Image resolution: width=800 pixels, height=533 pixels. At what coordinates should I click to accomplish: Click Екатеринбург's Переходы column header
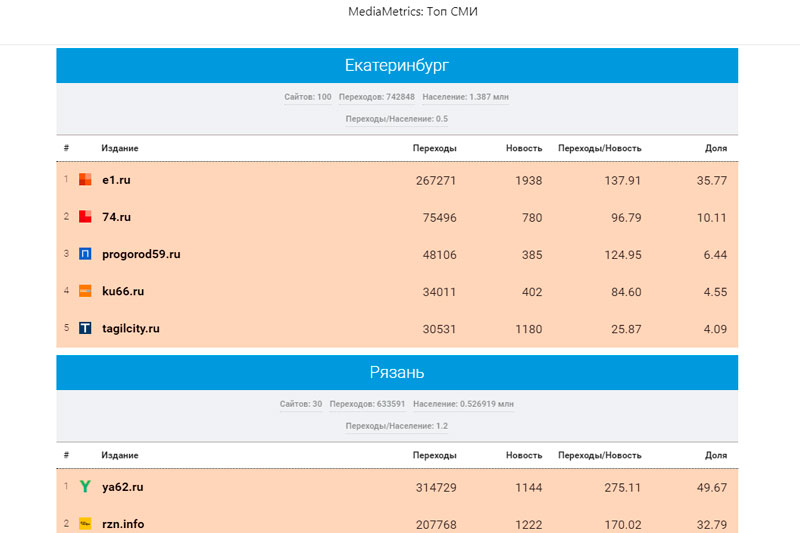434,148
